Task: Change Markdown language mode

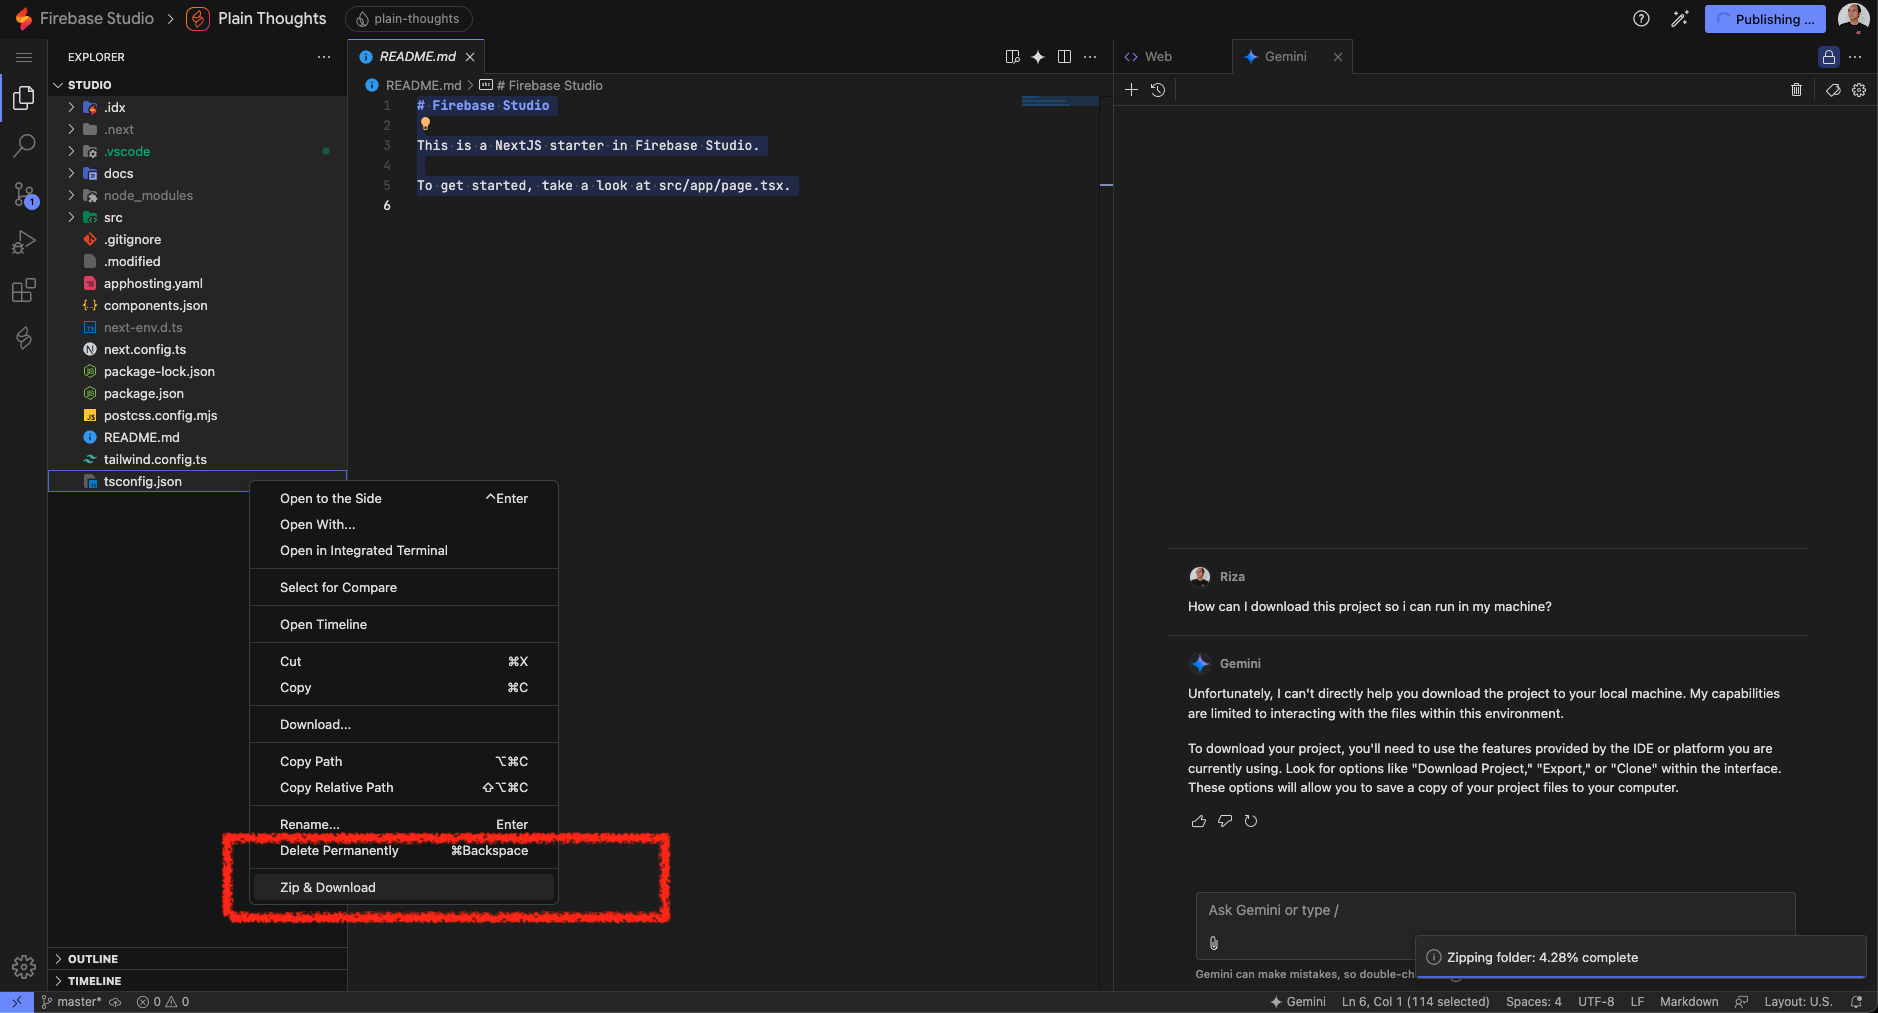Action: [x=1689, y=1002]
